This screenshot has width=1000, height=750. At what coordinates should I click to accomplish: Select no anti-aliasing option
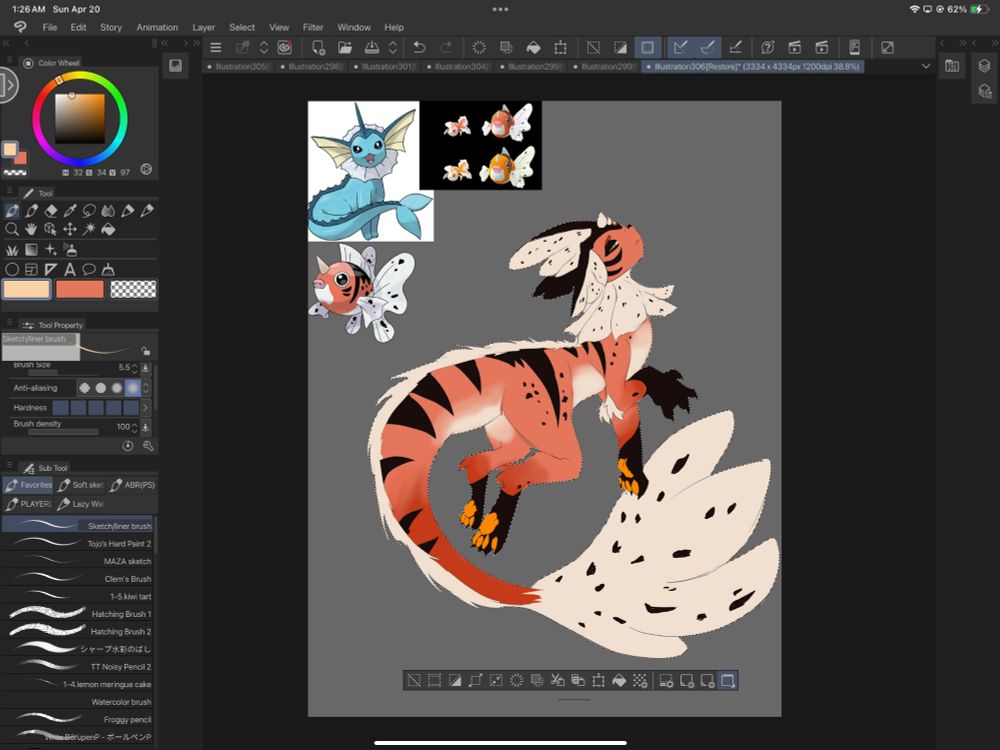pyautogui.click(x=84, y=388)
